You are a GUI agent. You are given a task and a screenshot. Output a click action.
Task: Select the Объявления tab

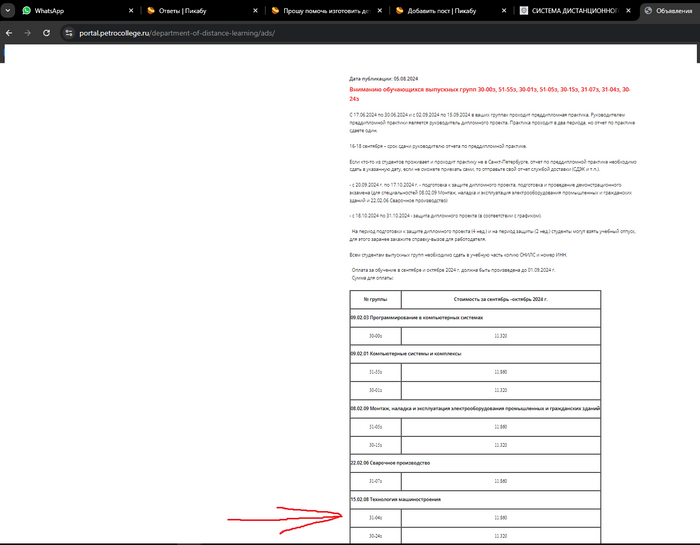click(670, 11)
